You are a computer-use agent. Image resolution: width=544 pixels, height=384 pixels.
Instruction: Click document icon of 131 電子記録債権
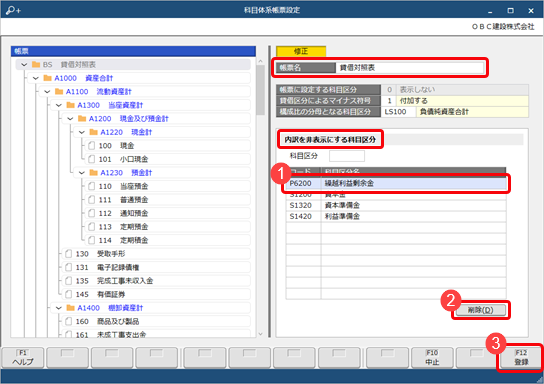(69, 267)
